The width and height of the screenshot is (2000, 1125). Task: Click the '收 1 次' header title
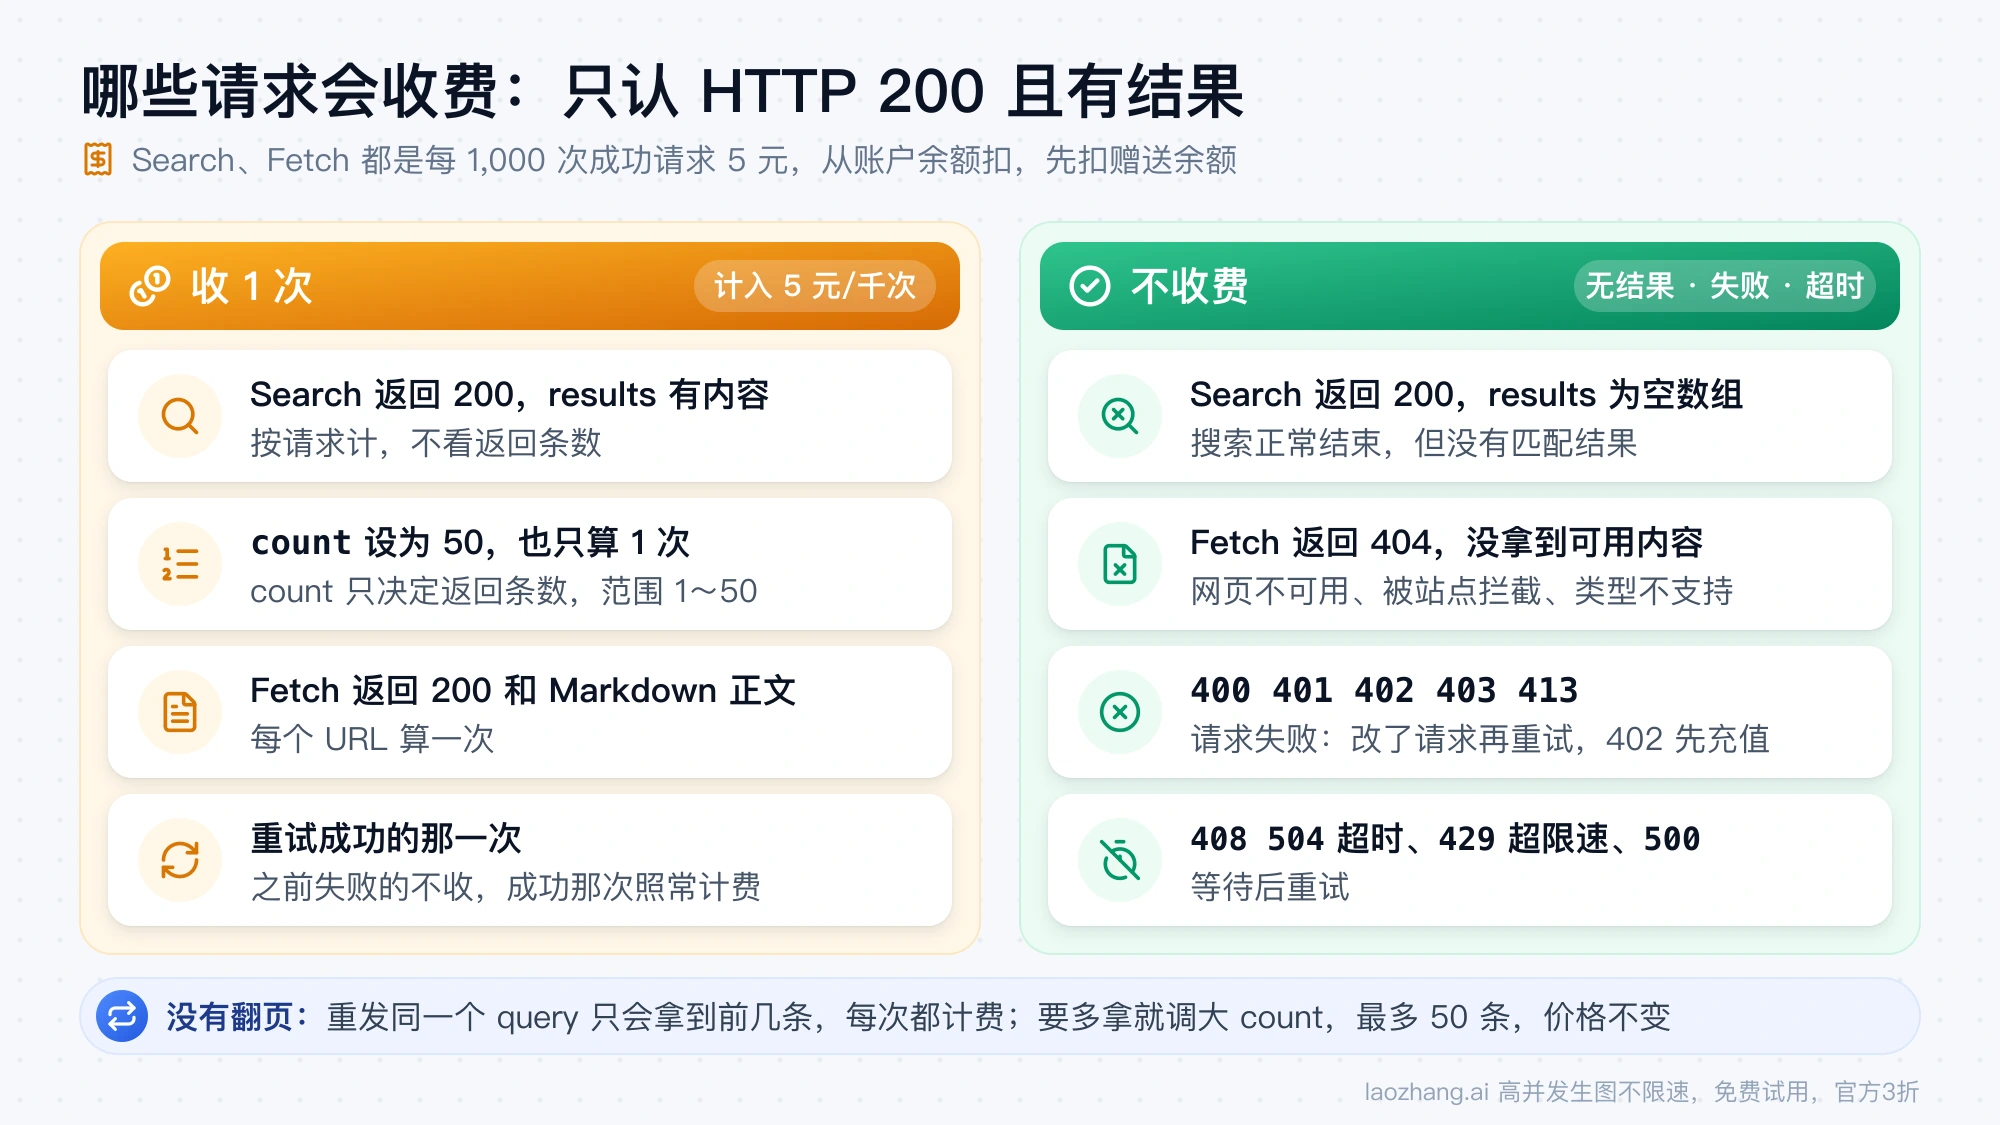pos(252,286)
